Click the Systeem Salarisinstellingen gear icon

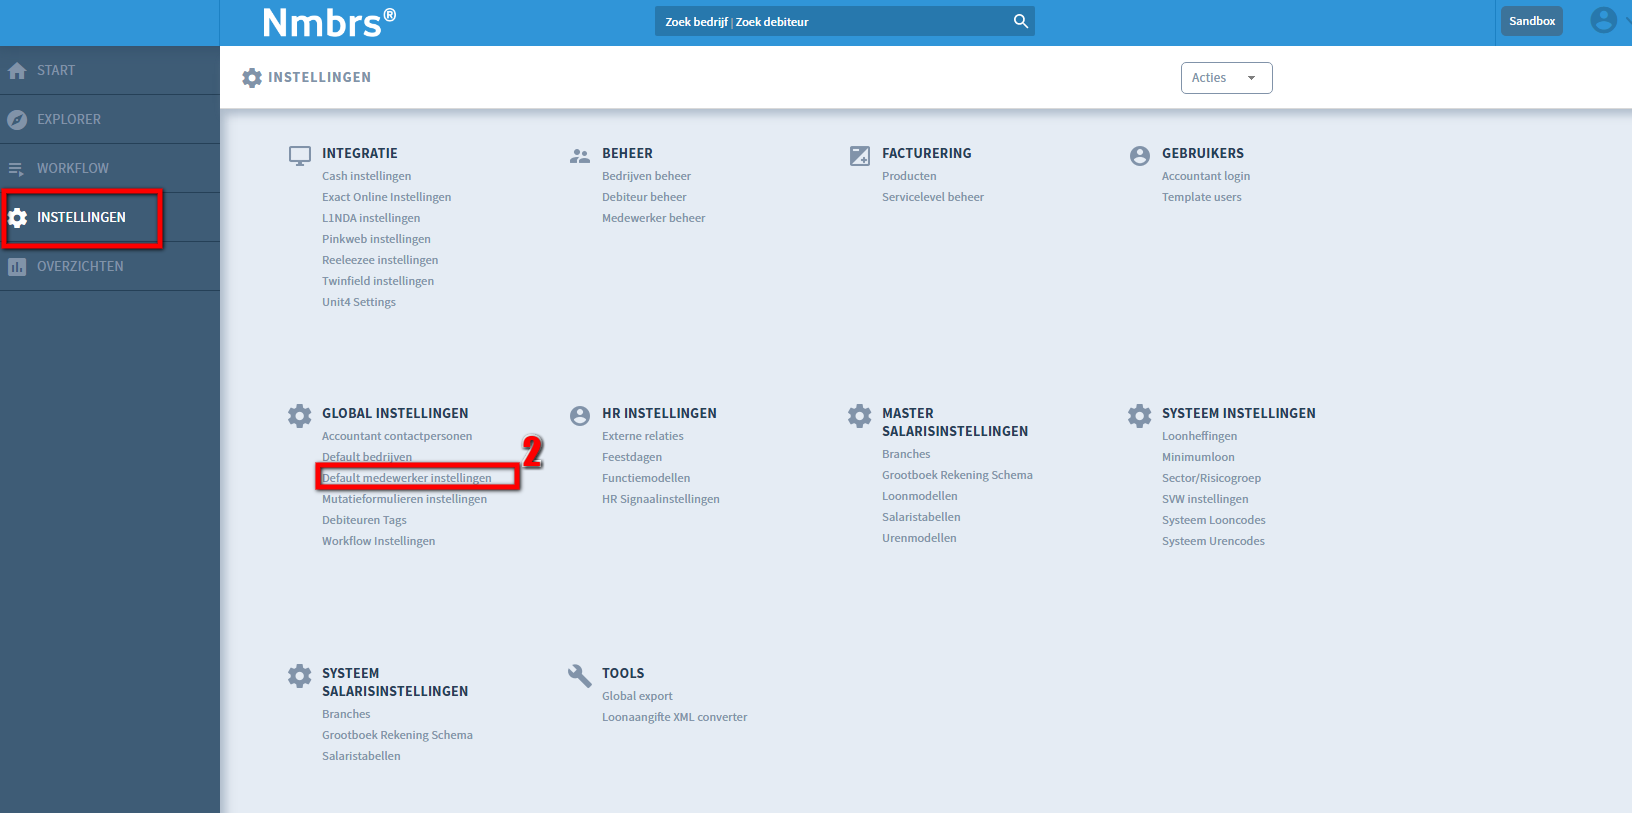coord(300,676)
